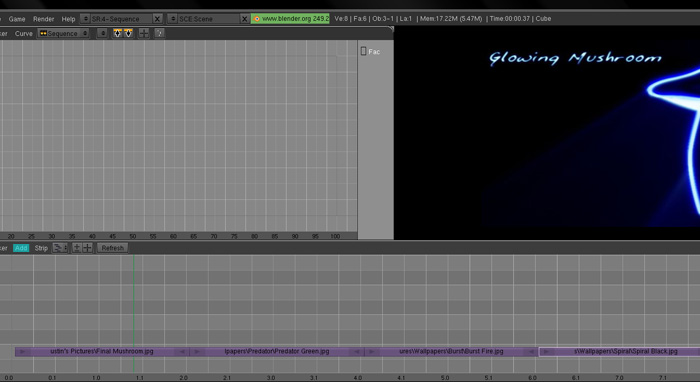This screenshot has height=382, width=700.
Task: Open the Strip menu
Action: (x=41, y=248)
